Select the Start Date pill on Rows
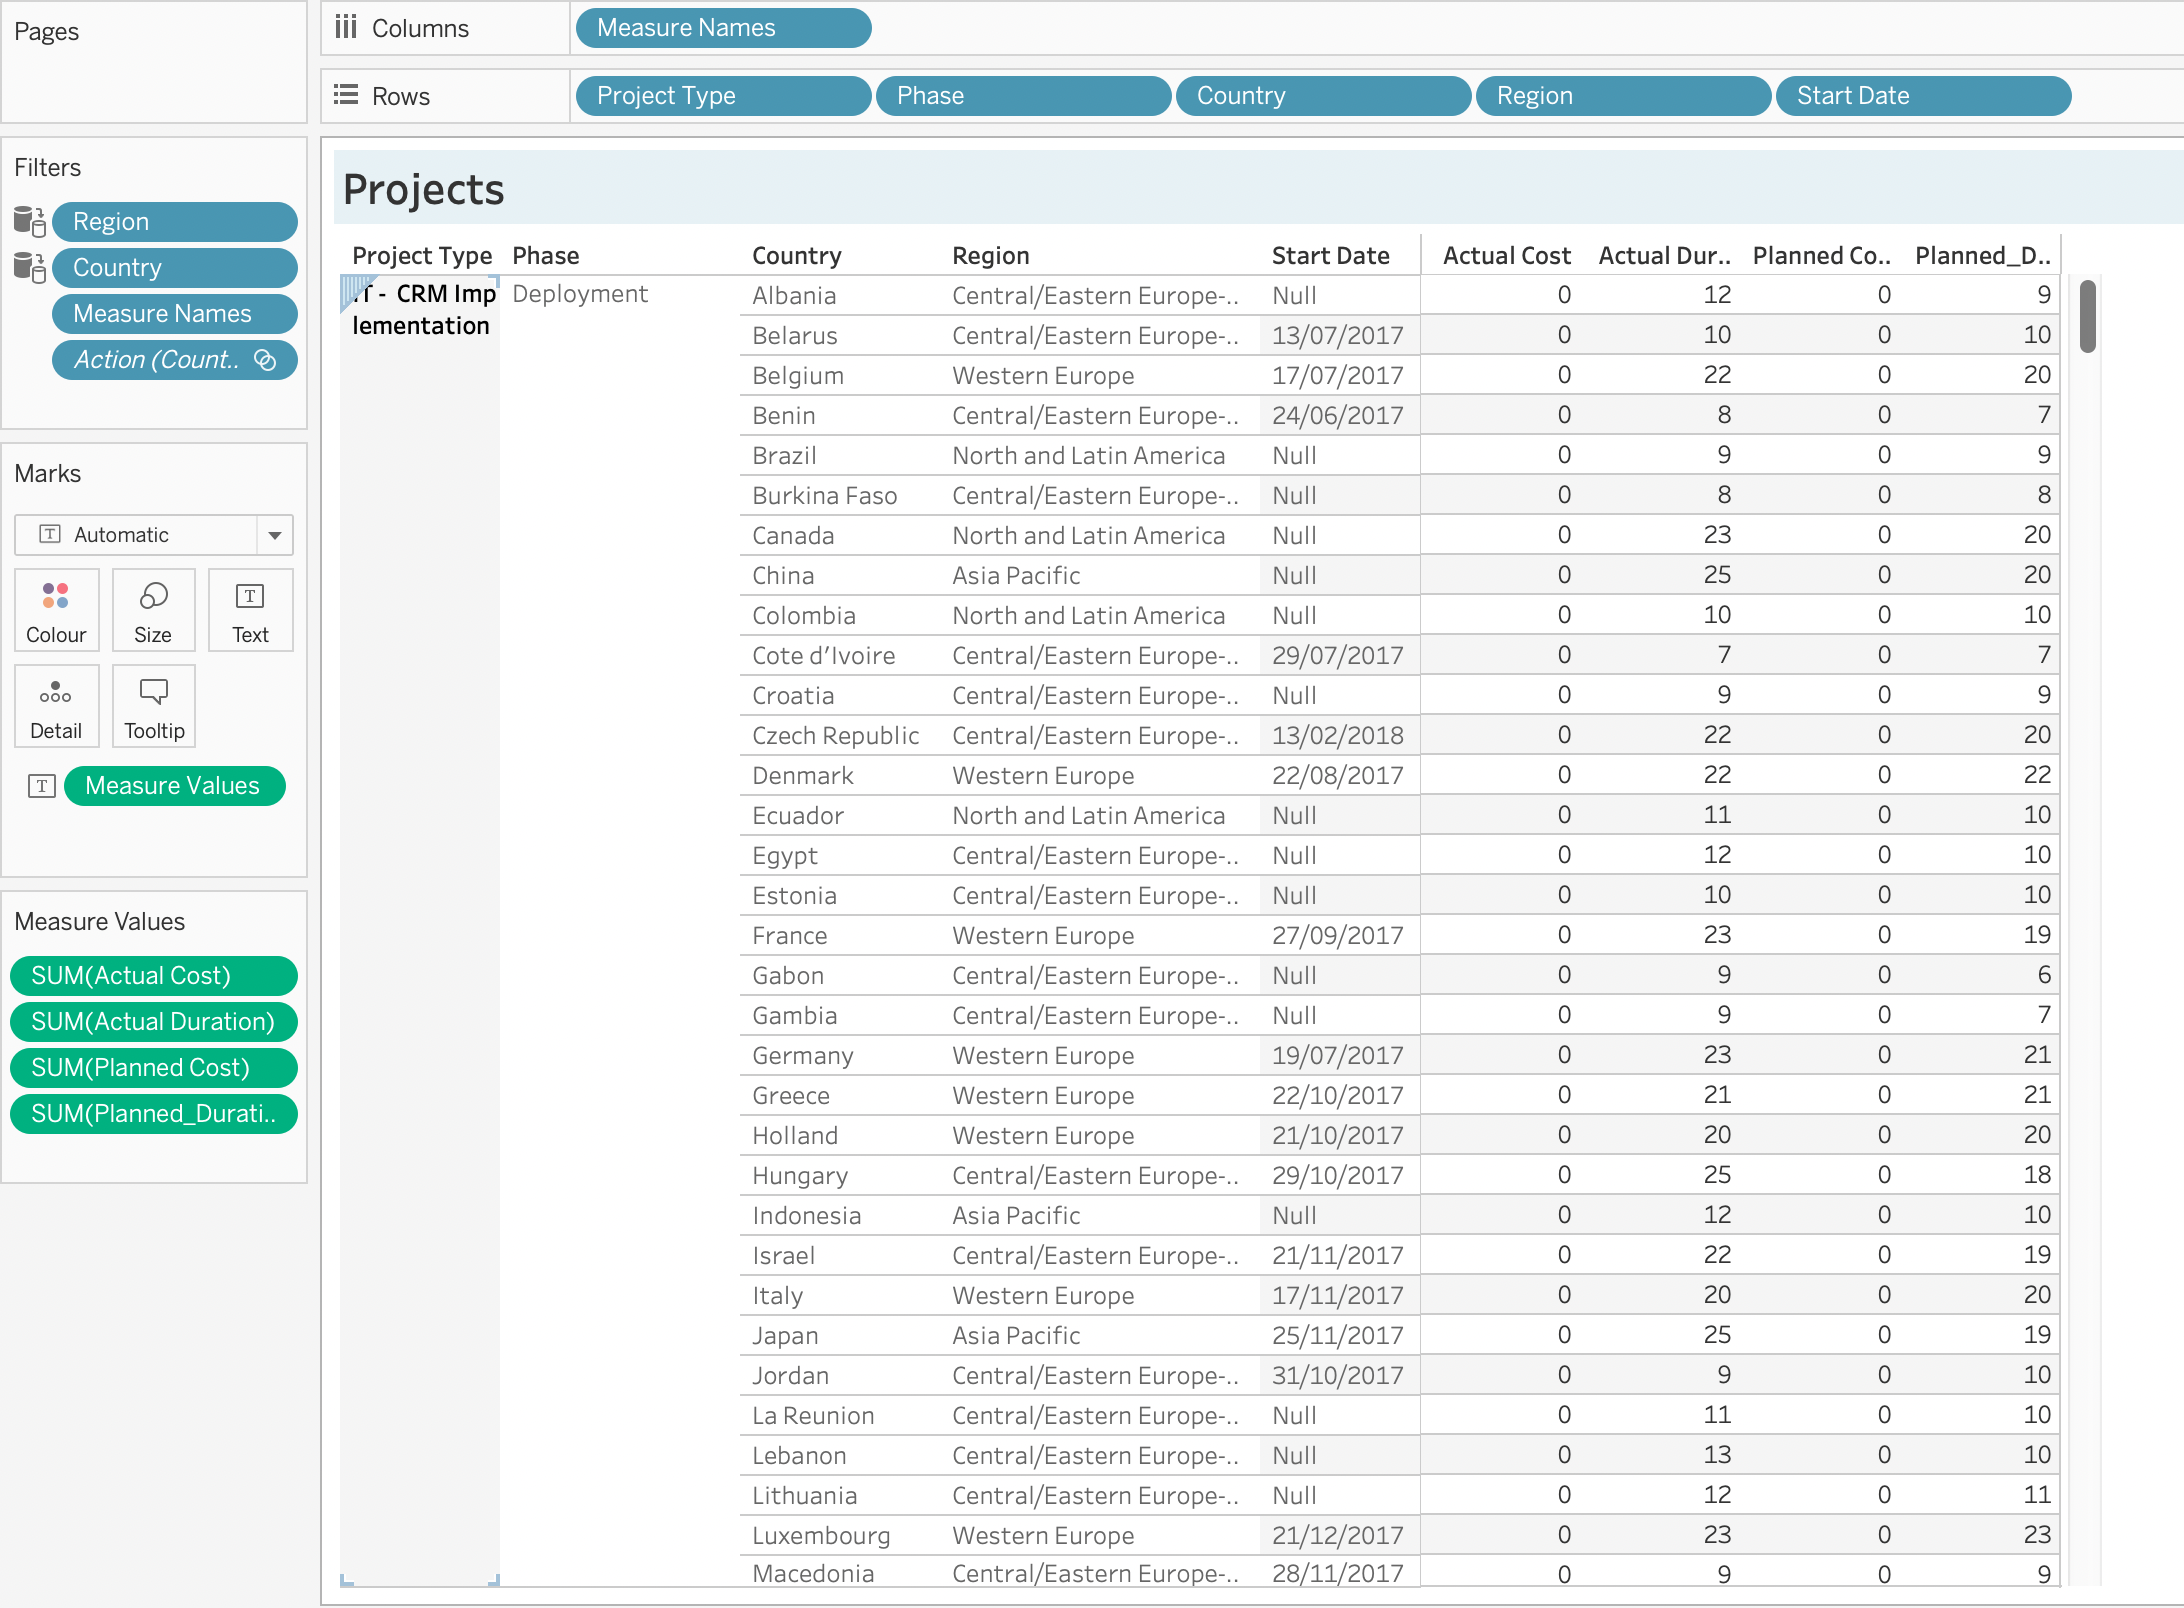Image resolution: width=2184 pixels, height=1608 pixels. point(1922,95)
